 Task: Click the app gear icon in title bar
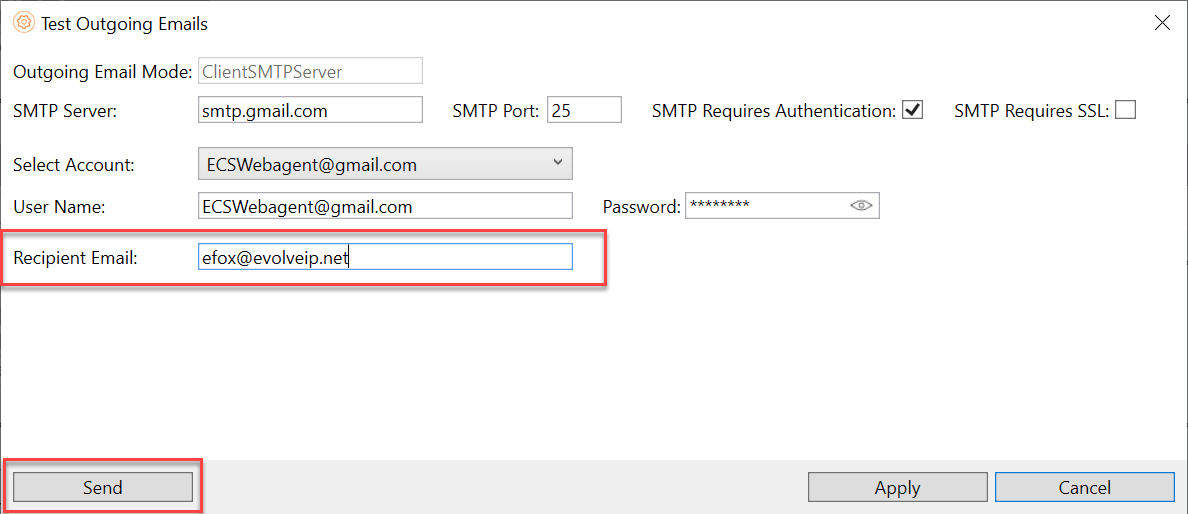pyautogui.click(x=23, y=23)
